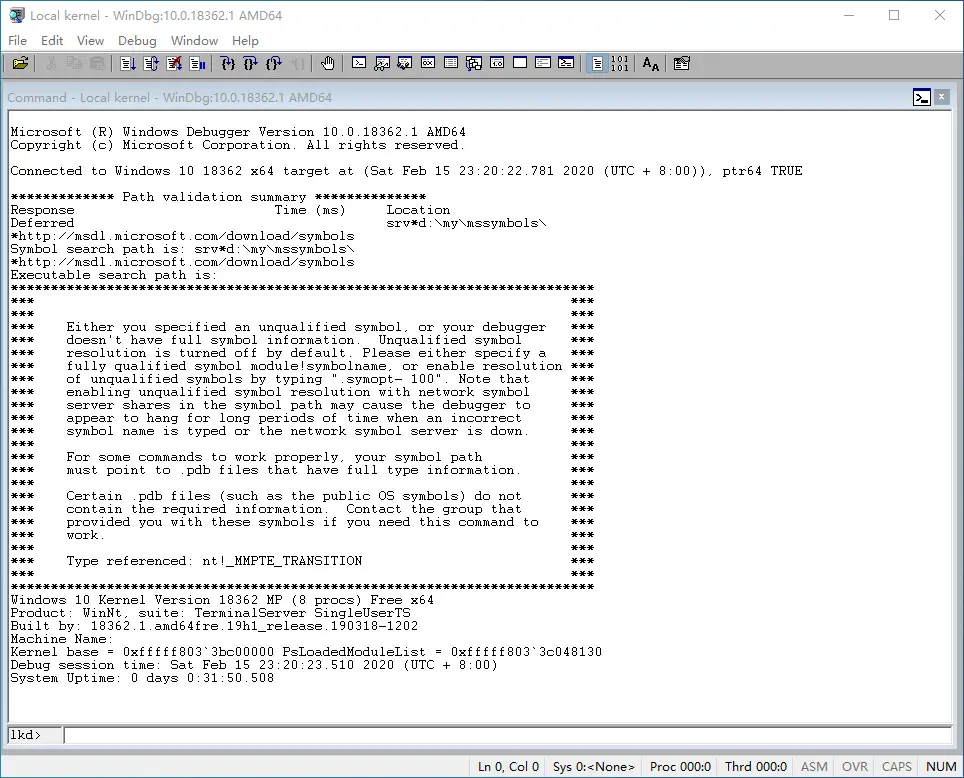The image size is (964, 778).
Task: Open the View menu
Action: click(90, 41)
